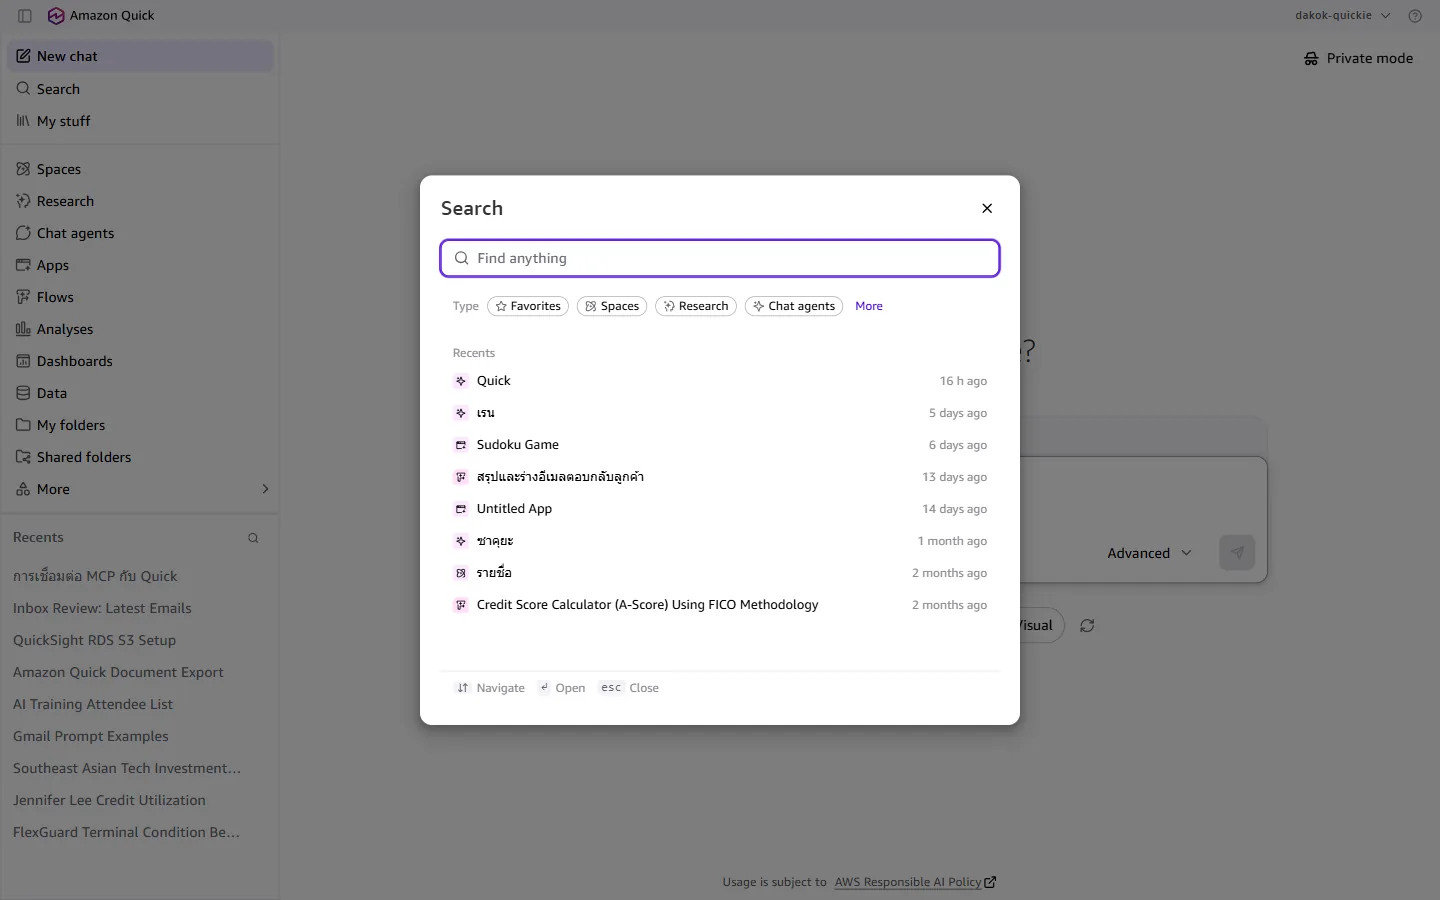Open My stuff in the sidebar

[140, 121]
